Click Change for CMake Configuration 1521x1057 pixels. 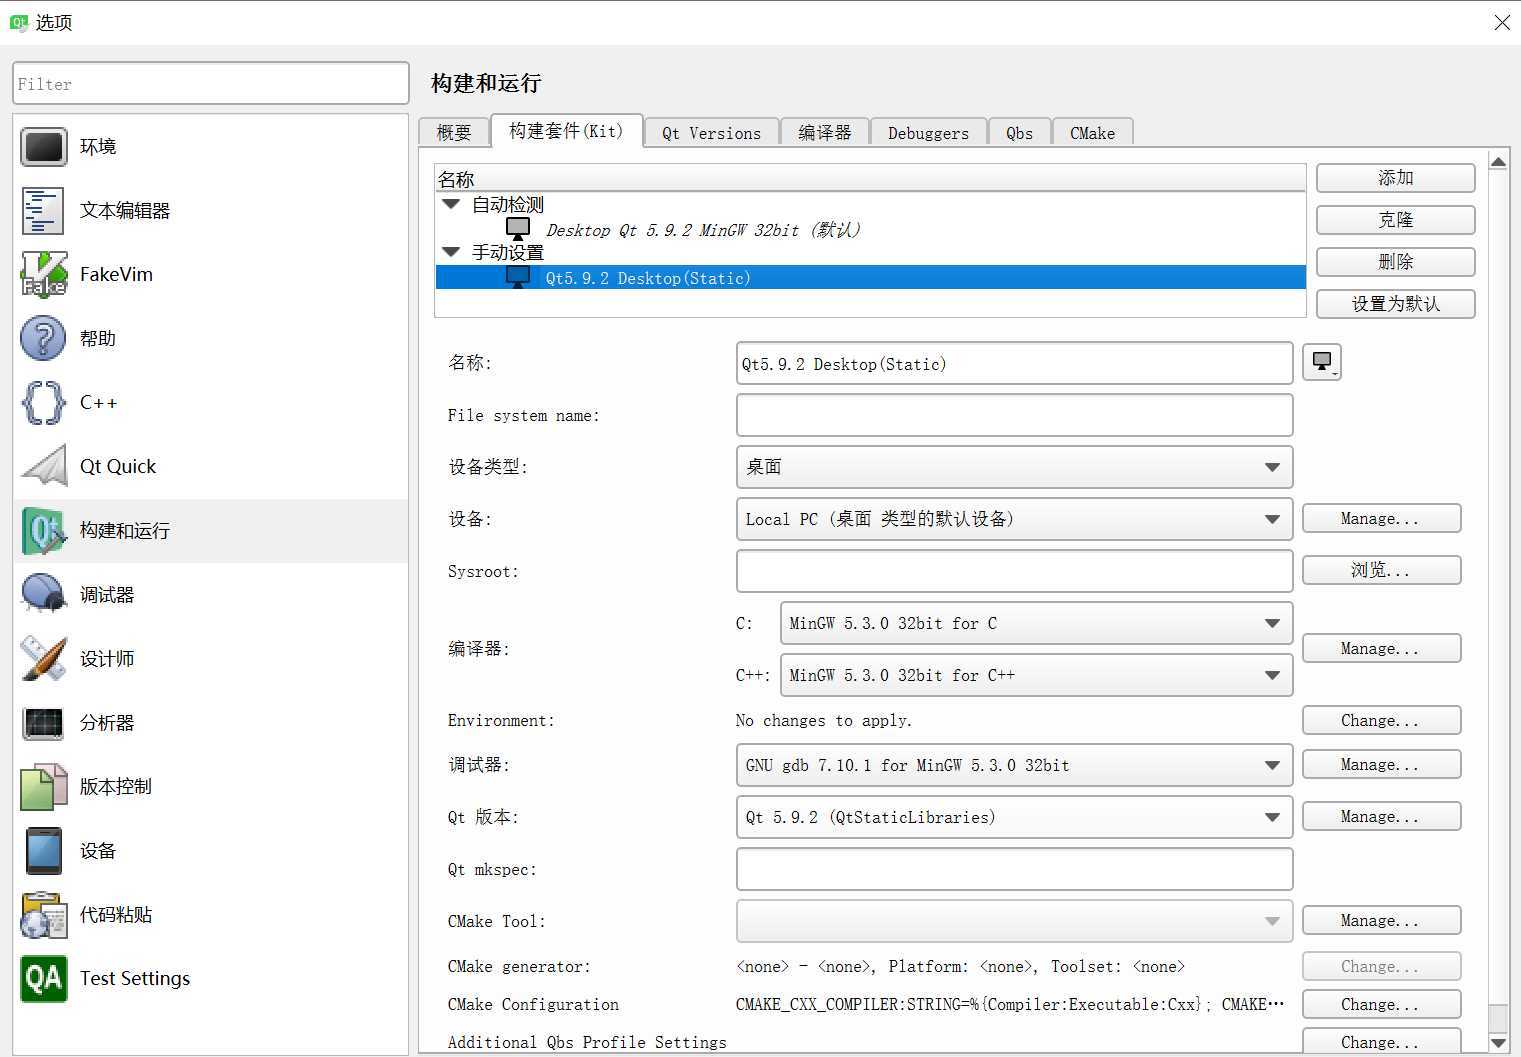(1381, 1004)
